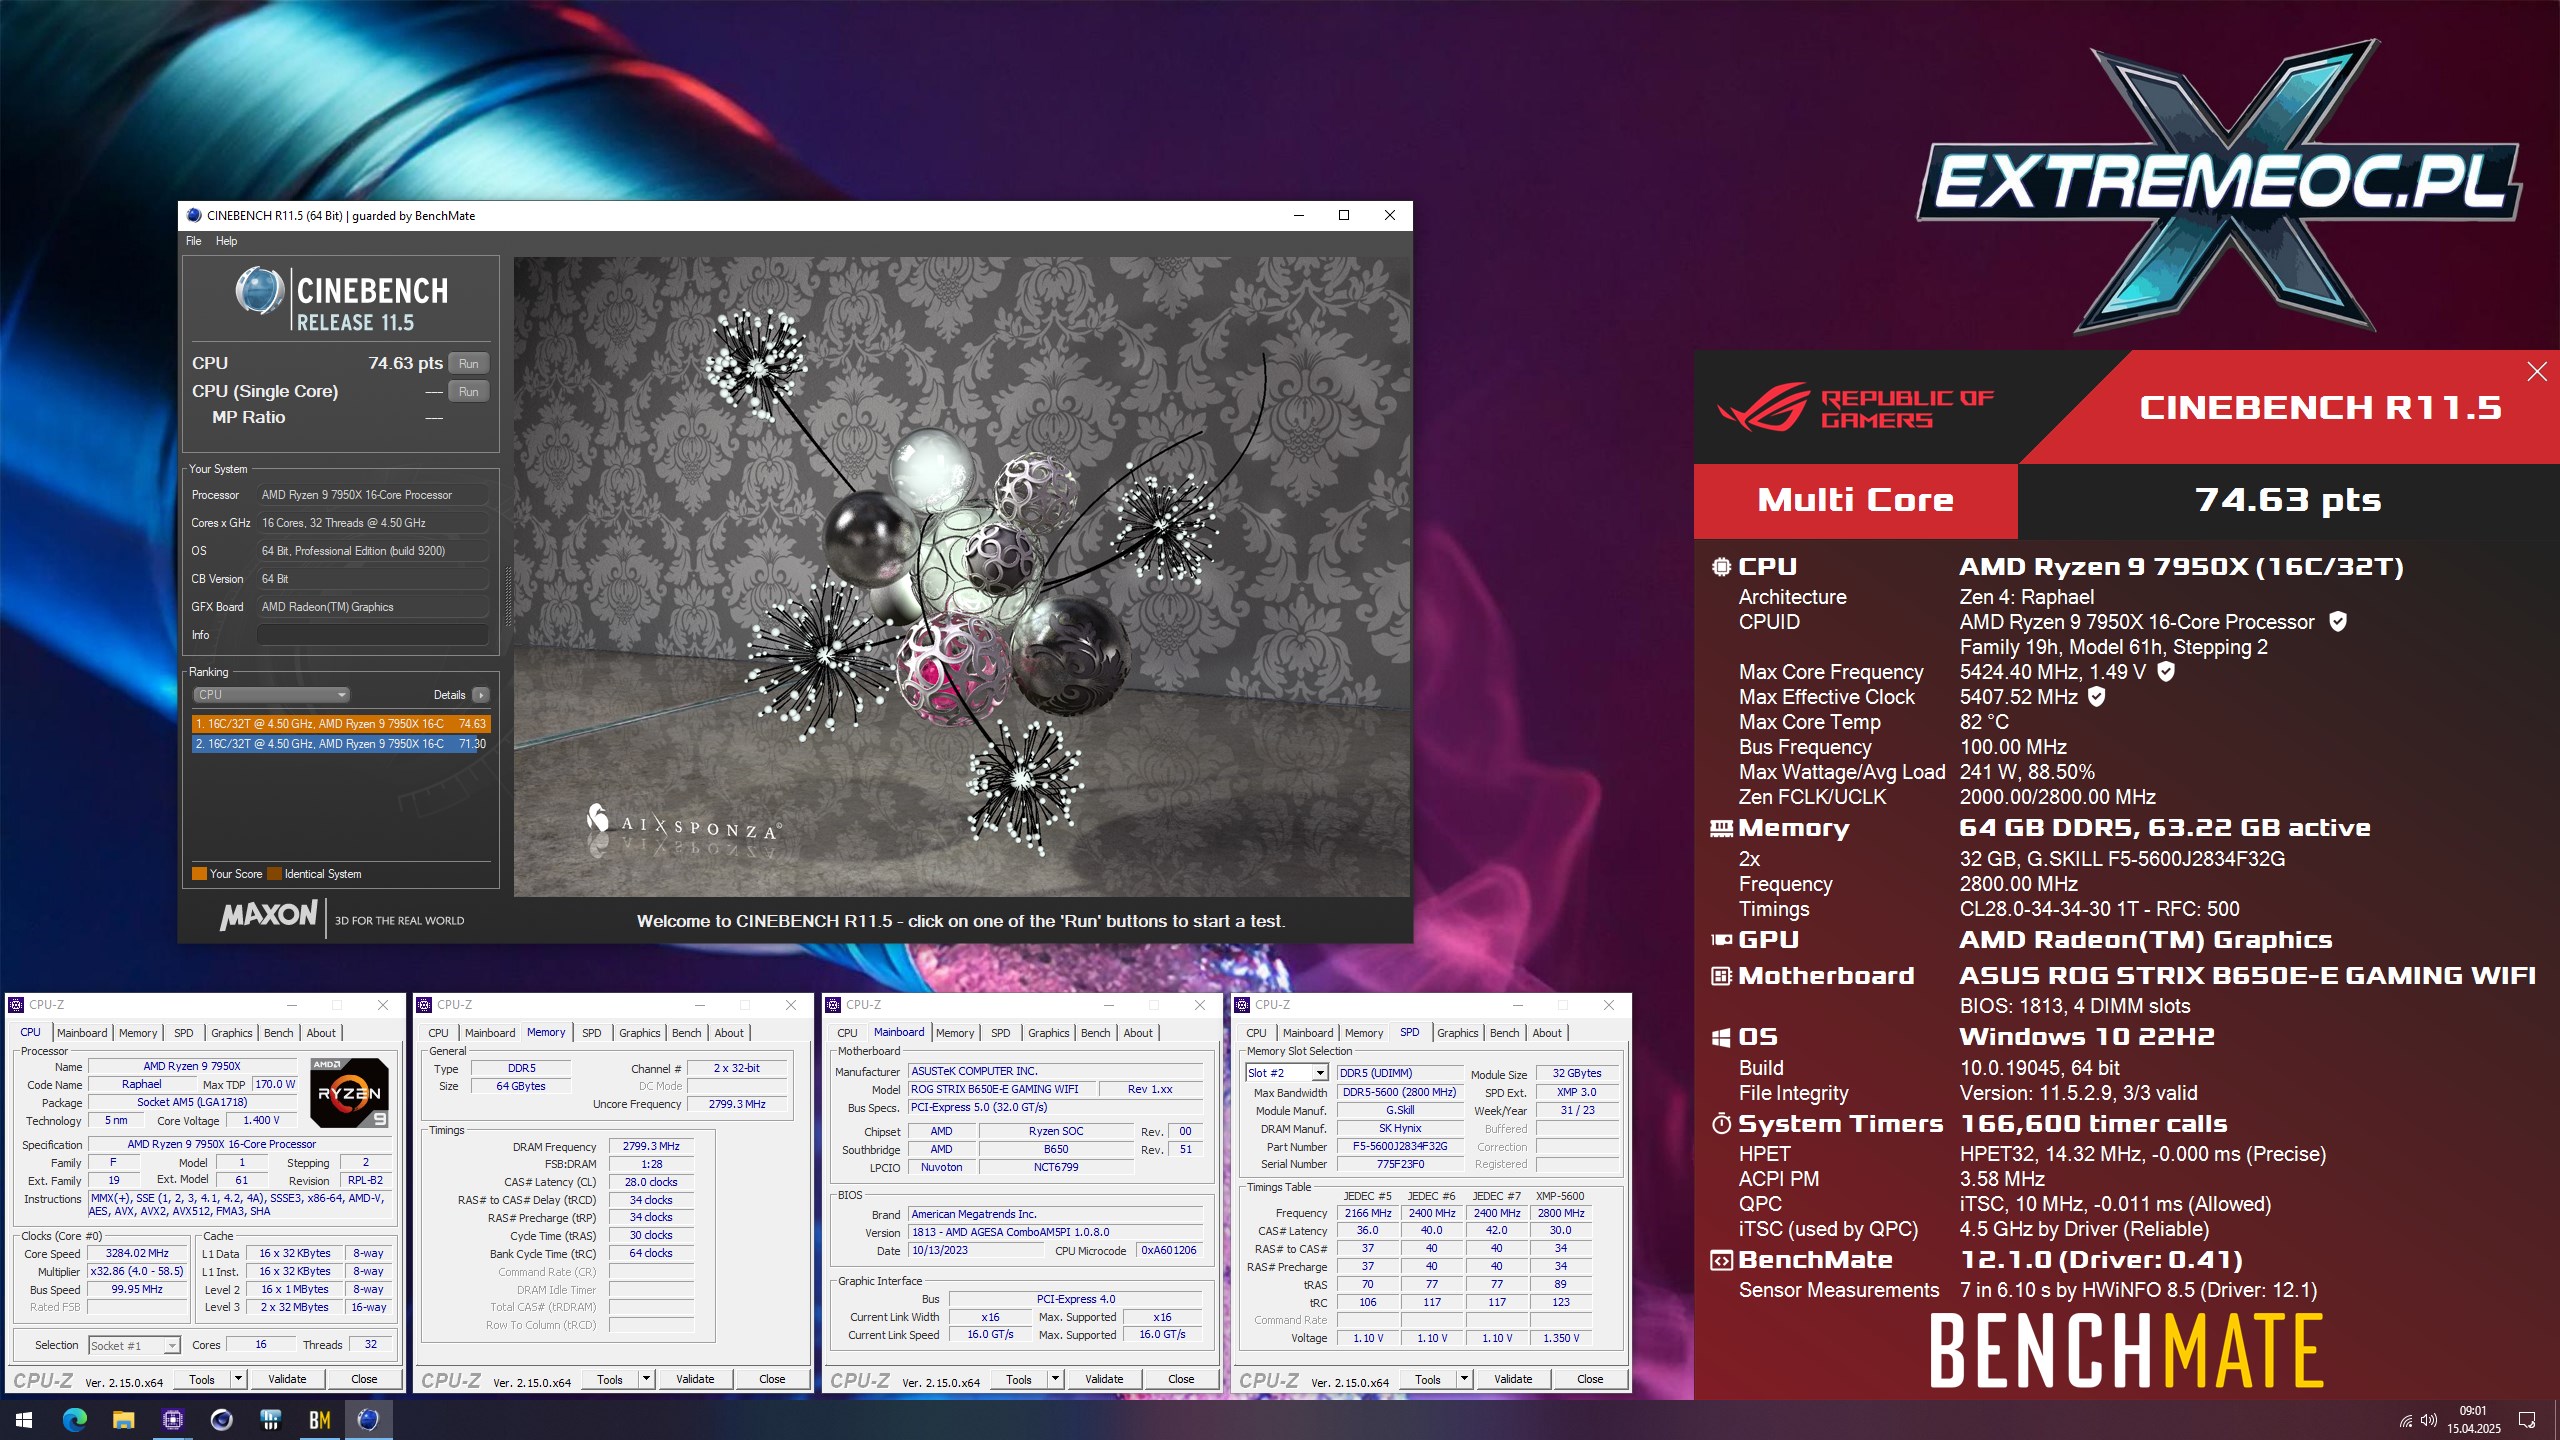Click the verified shield beside Max Effective Clock
The image size is (2560, 1440).
tap(2096, 696)
